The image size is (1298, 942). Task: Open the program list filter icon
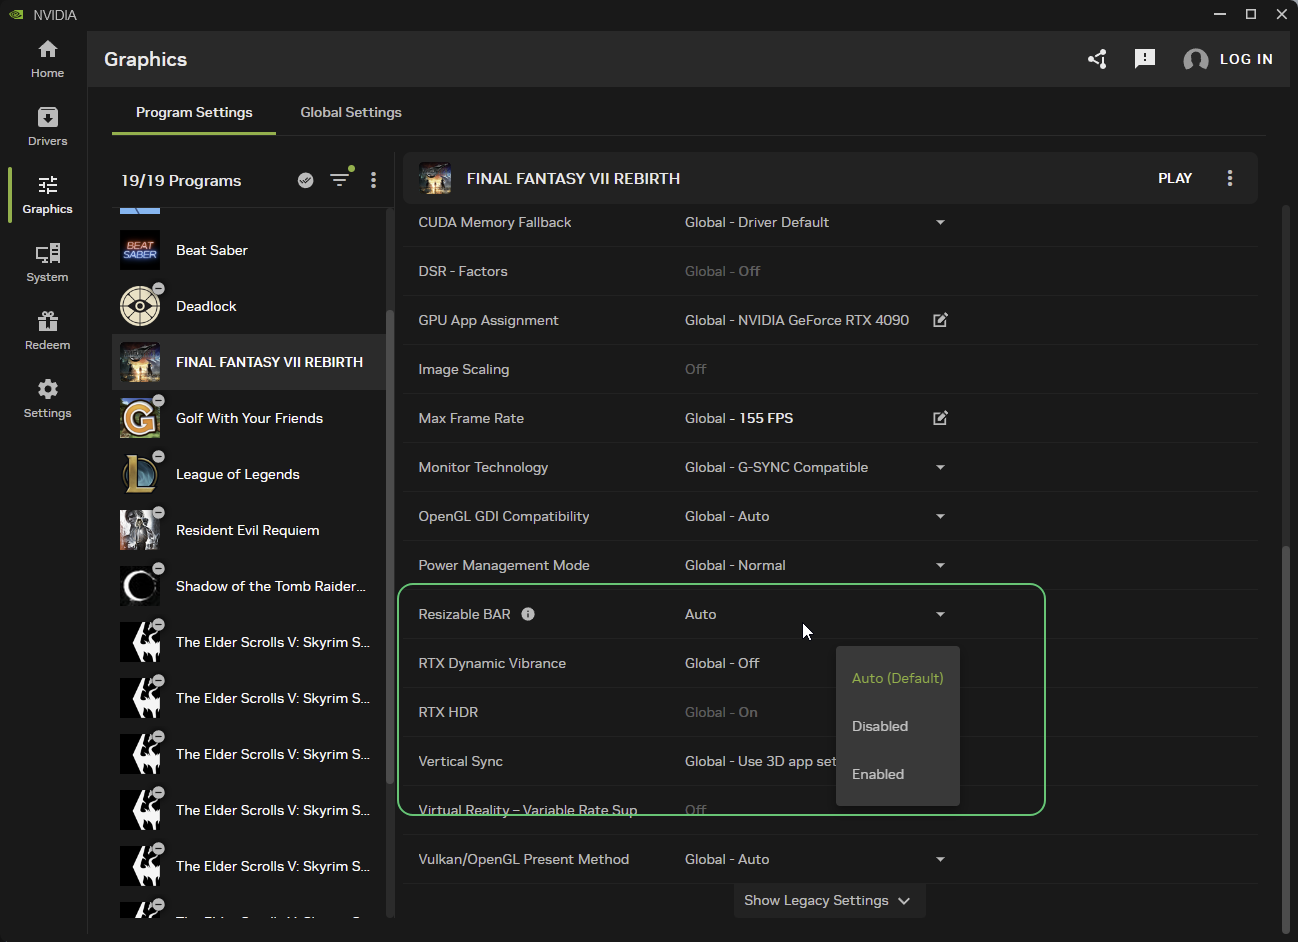(340, 180)
